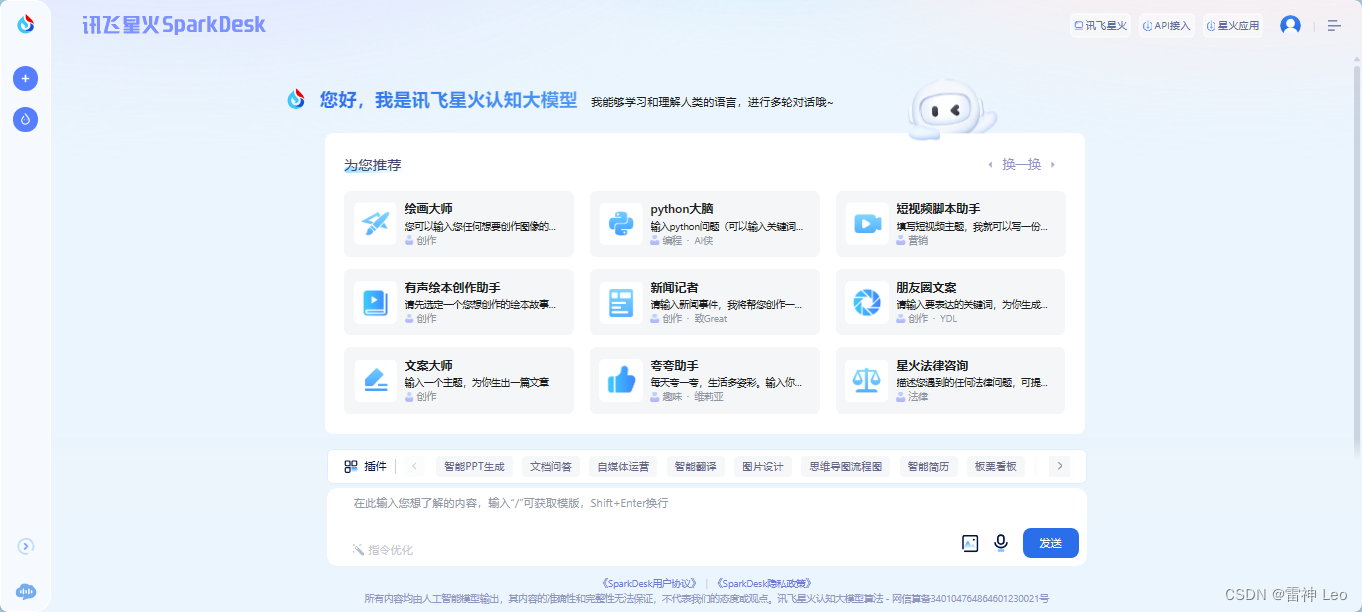Screen dimensions: 1362x612
Task: Click the 短视频脚本助手 video camera icon
Action: pos(866,224)
